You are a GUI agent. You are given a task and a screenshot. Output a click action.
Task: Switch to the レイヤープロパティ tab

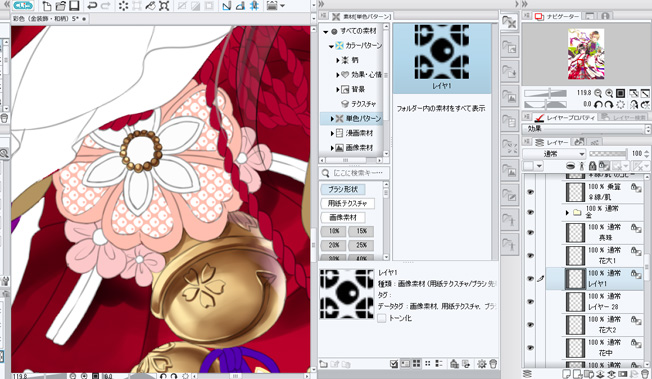[565, 118]
